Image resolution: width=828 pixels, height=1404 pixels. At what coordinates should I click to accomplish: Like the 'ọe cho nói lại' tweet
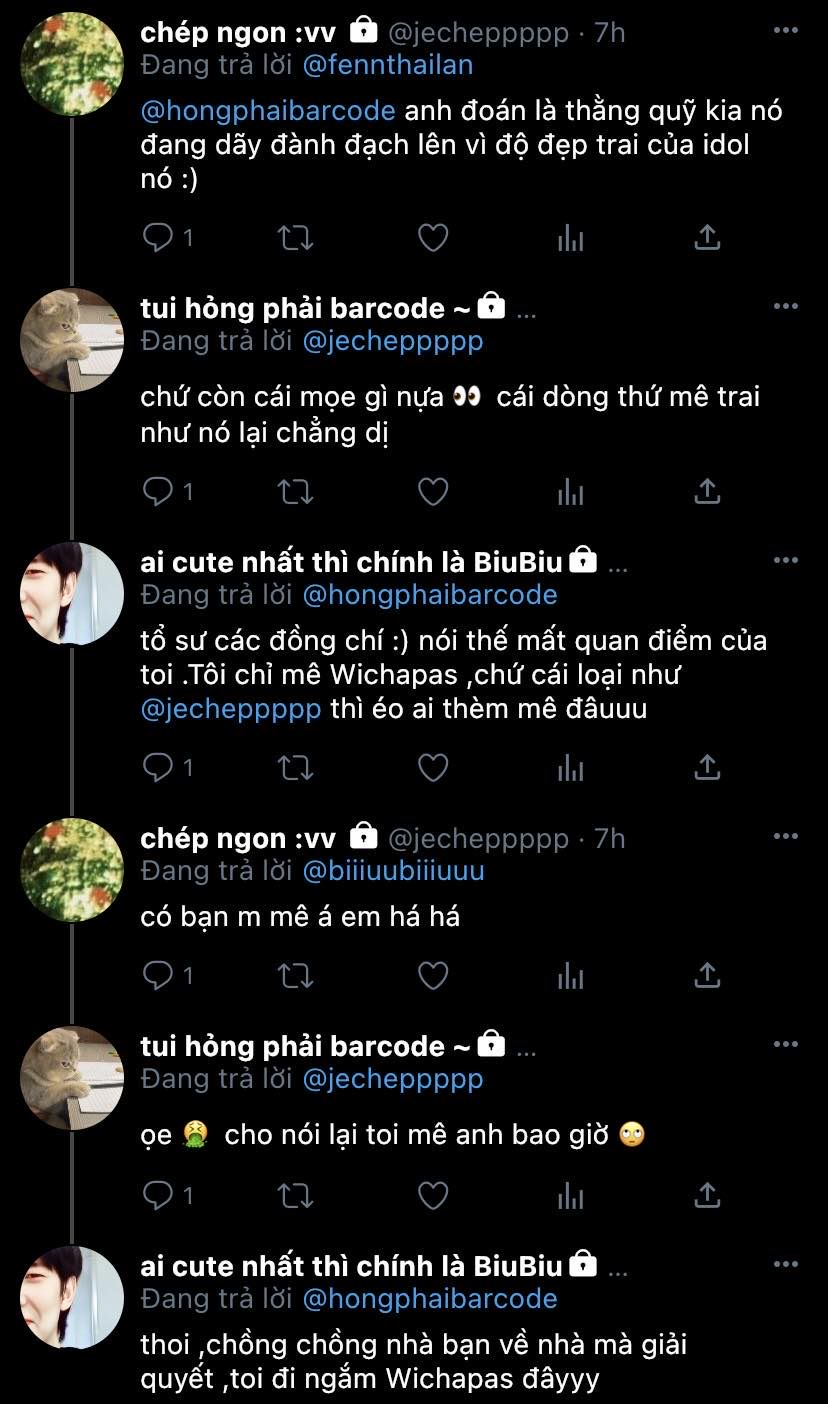pos(432,1194)
